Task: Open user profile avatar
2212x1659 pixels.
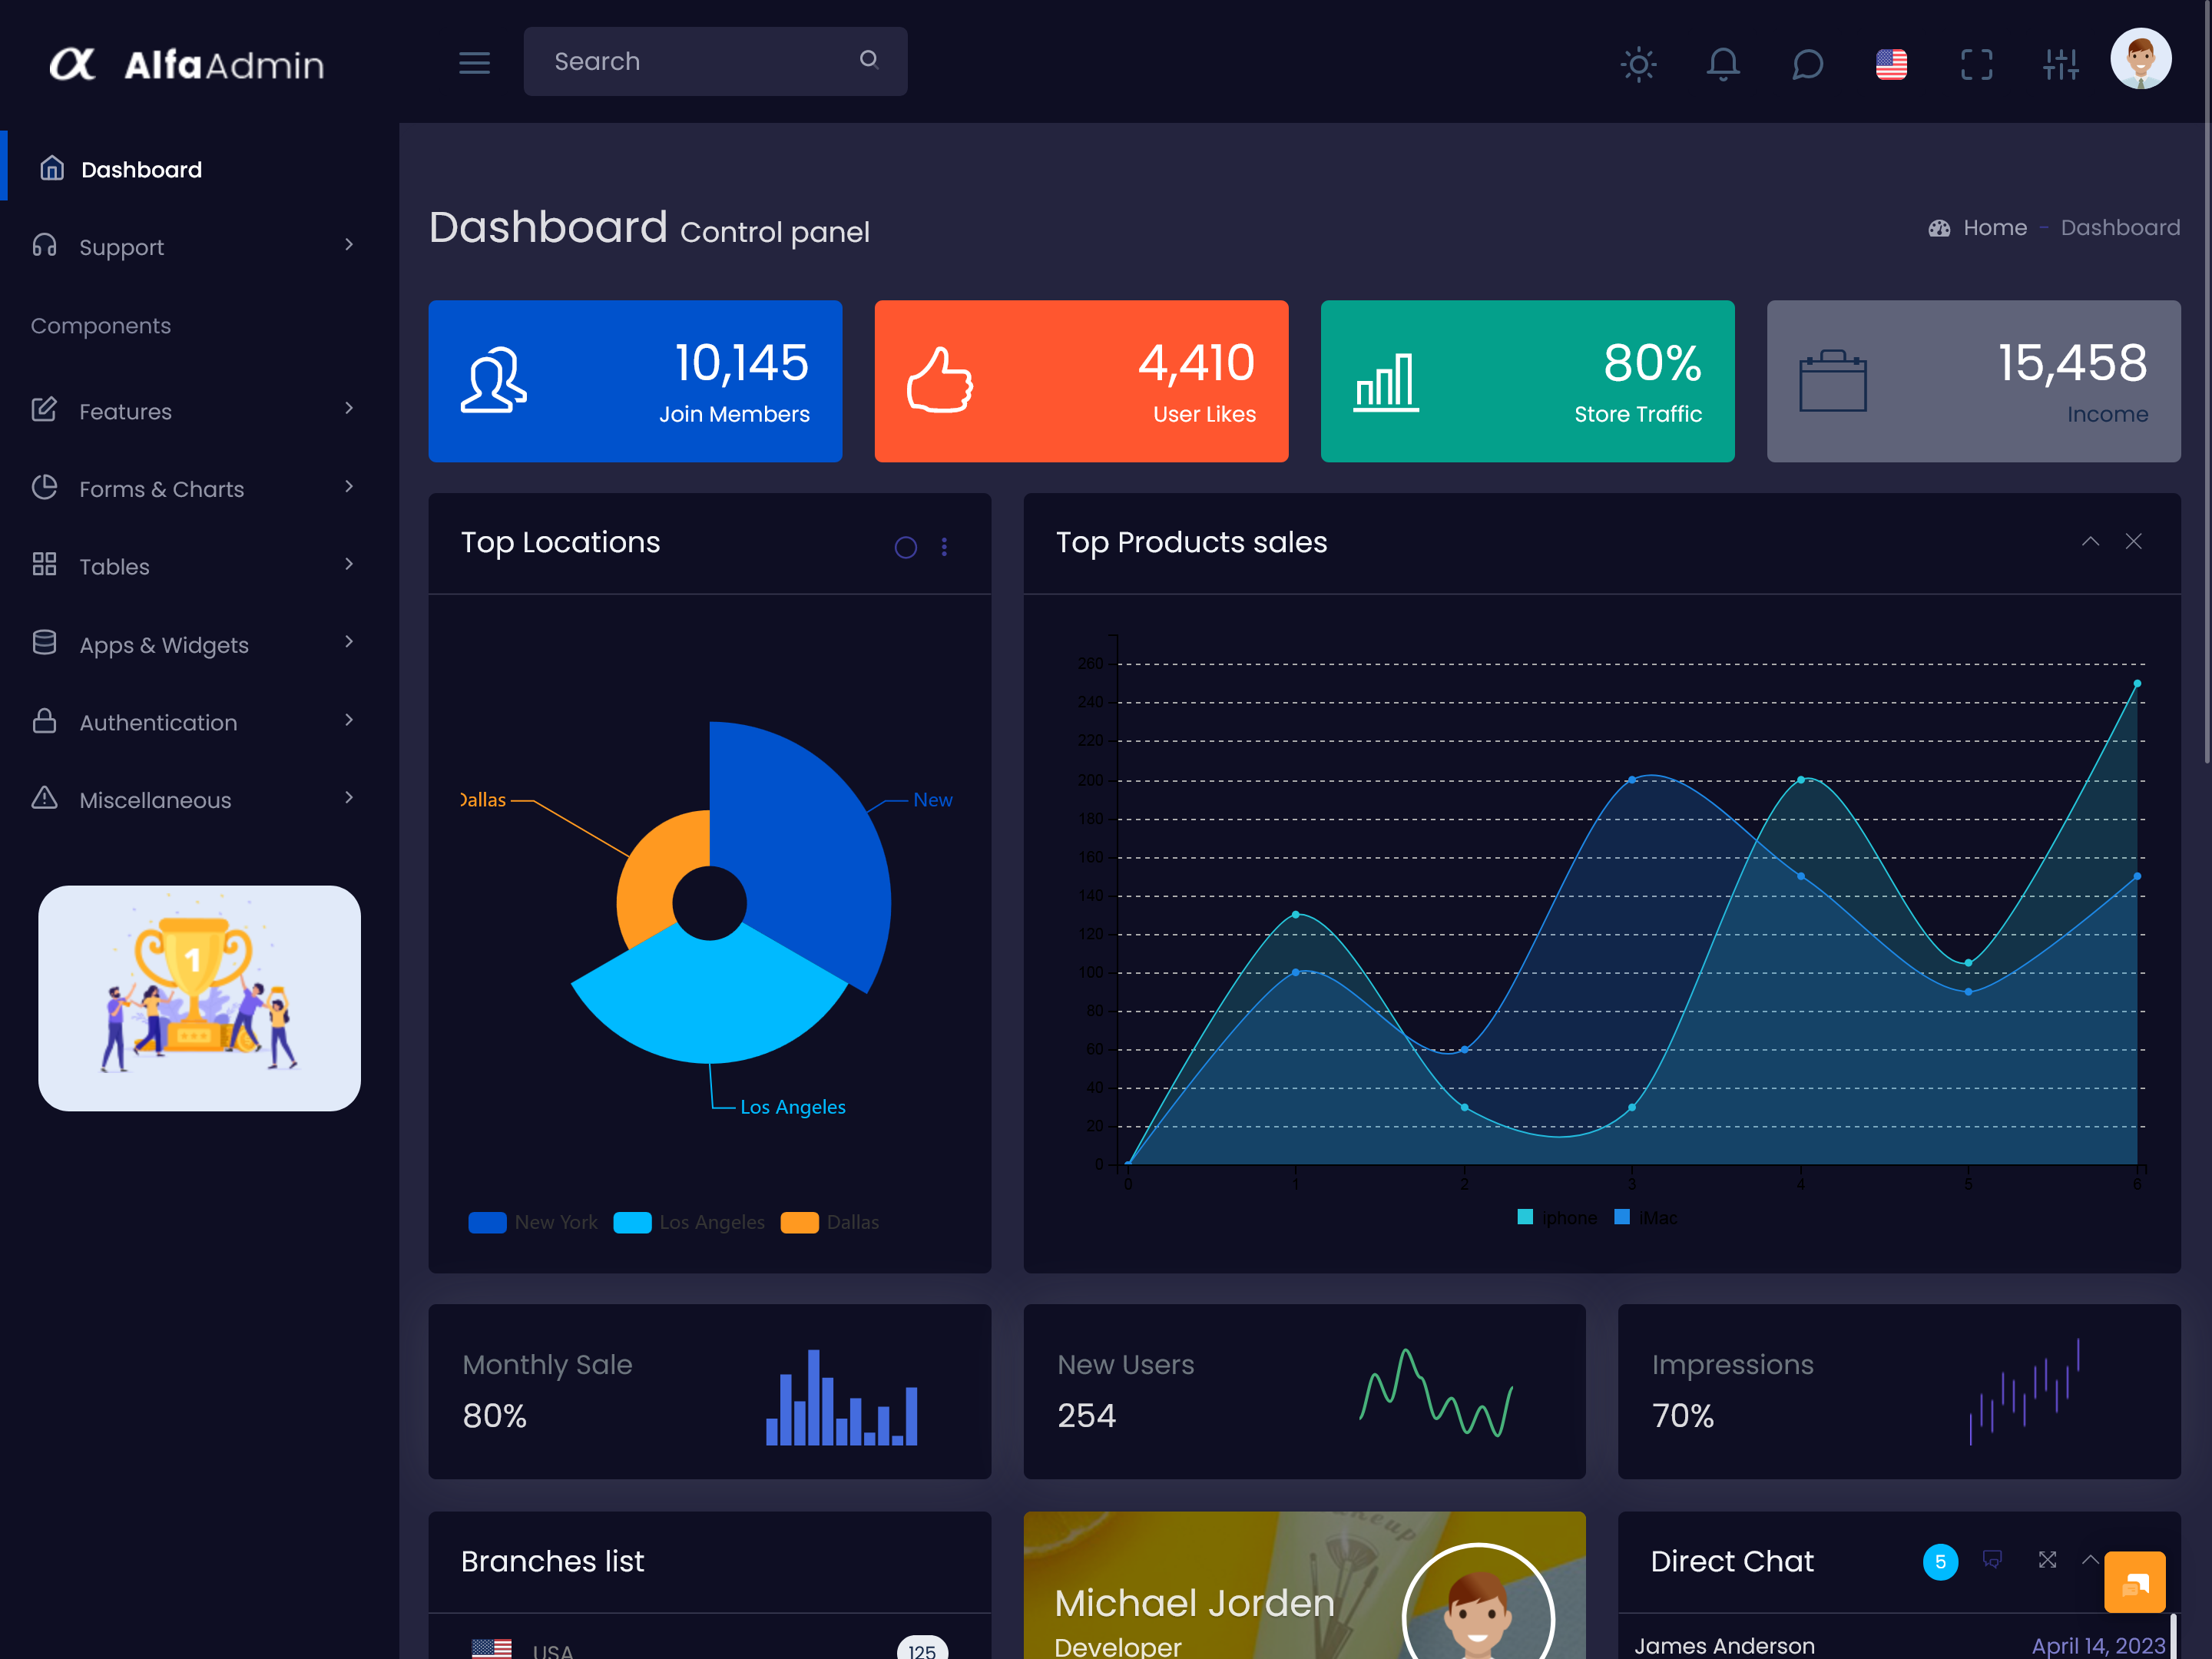Action: click(x=2140, y=58)
